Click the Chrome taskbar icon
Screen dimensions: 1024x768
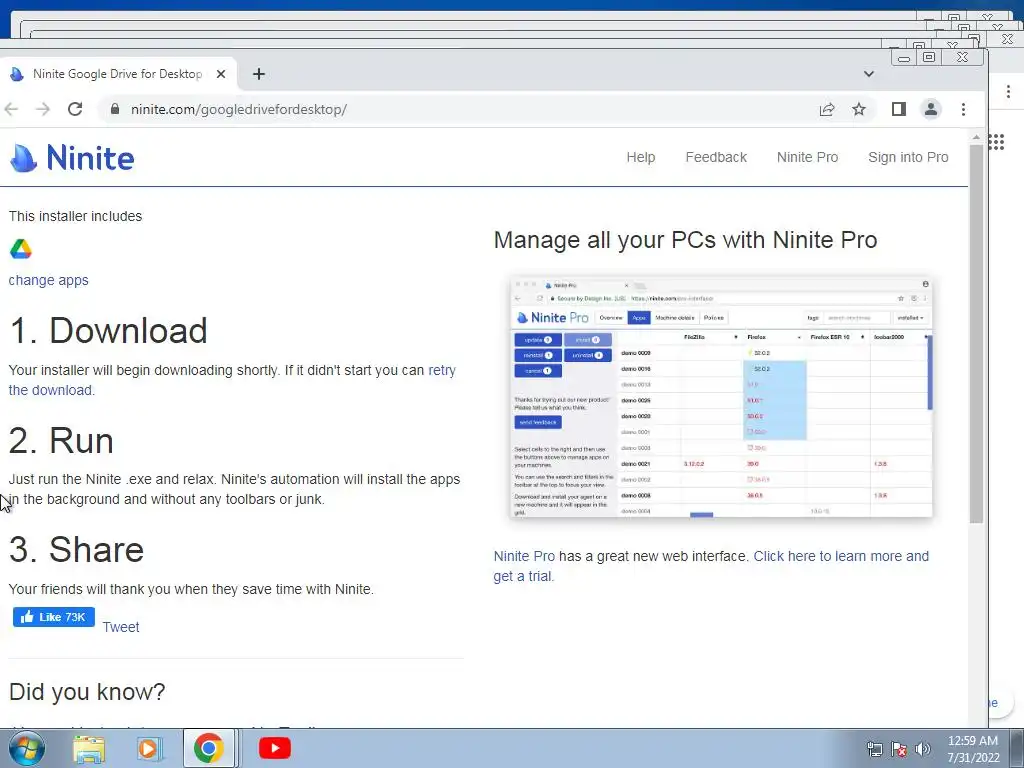208,748
